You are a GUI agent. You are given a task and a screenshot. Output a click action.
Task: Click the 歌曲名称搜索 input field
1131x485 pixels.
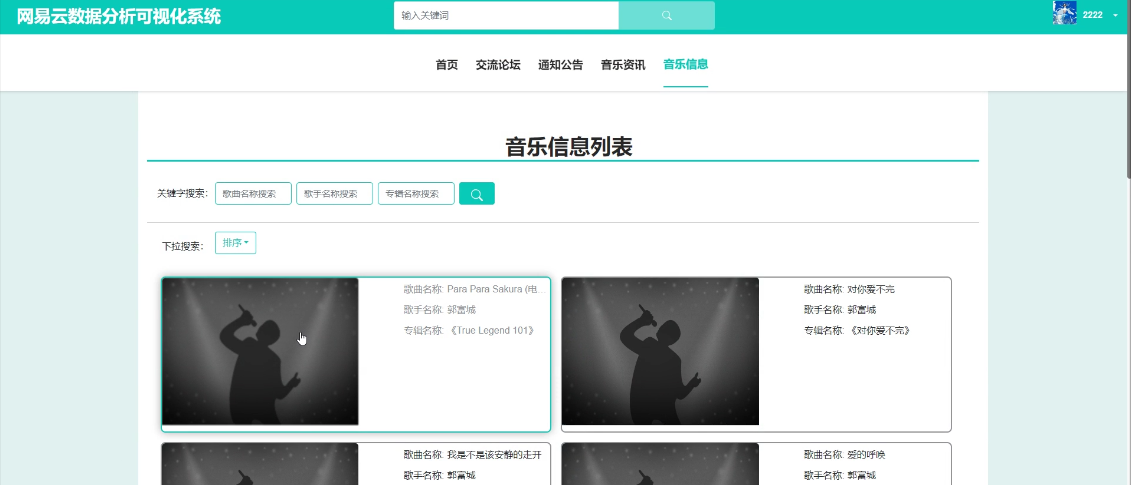253,193
